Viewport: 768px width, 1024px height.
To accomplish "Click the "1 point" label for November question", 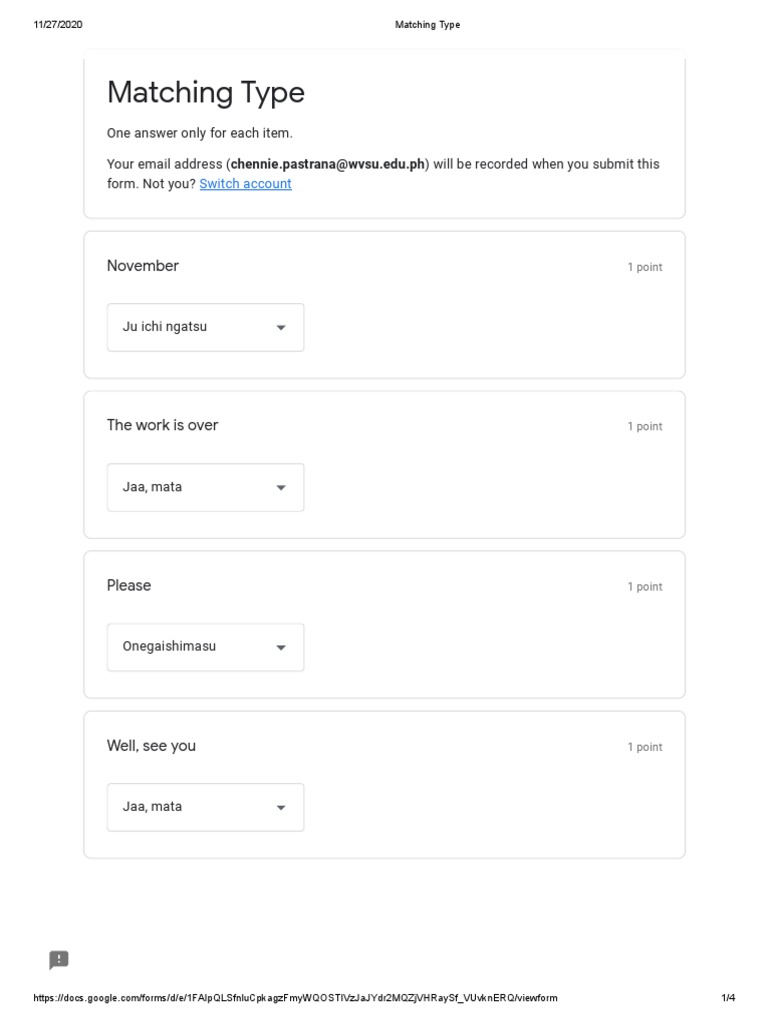I will pos(644,267).
